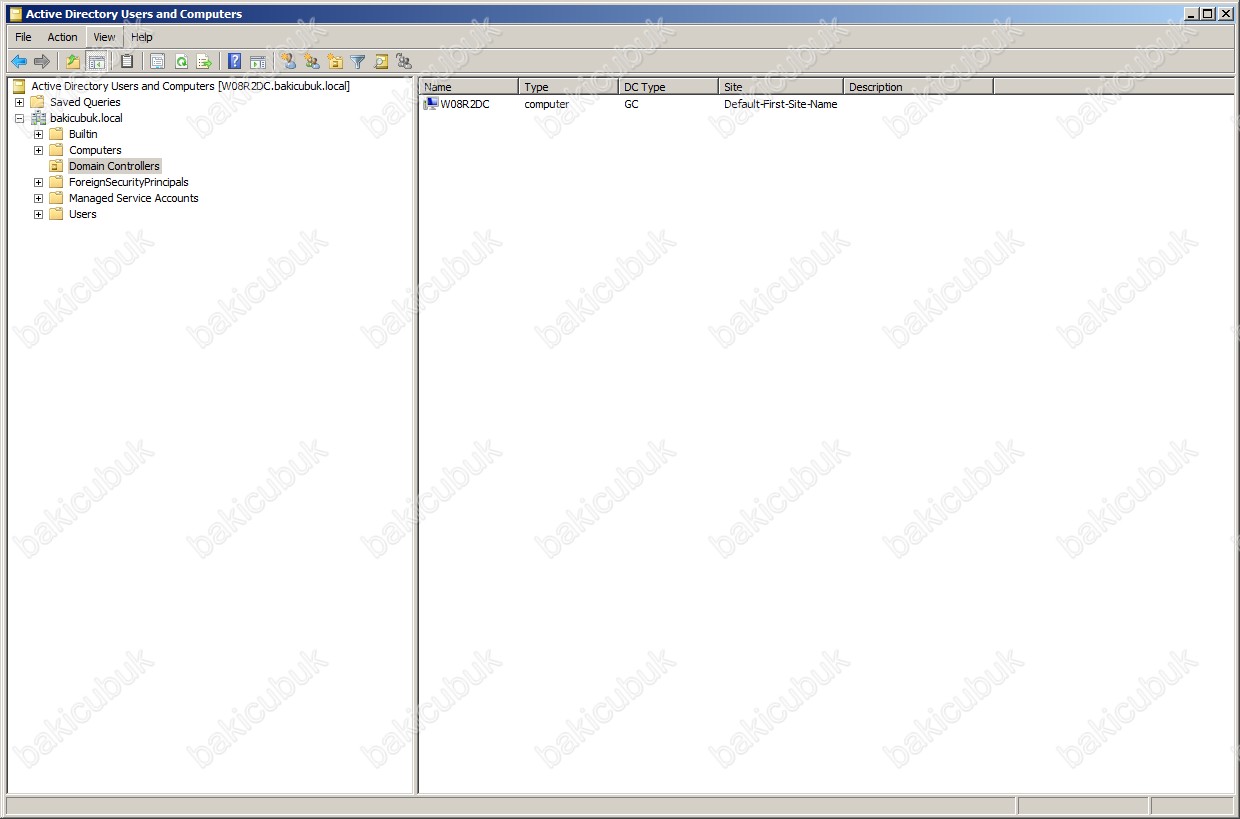Image resolution: width=1240 pixels, height=819 pixels.
Task: Open the File menu
Action: coord(23,37)
